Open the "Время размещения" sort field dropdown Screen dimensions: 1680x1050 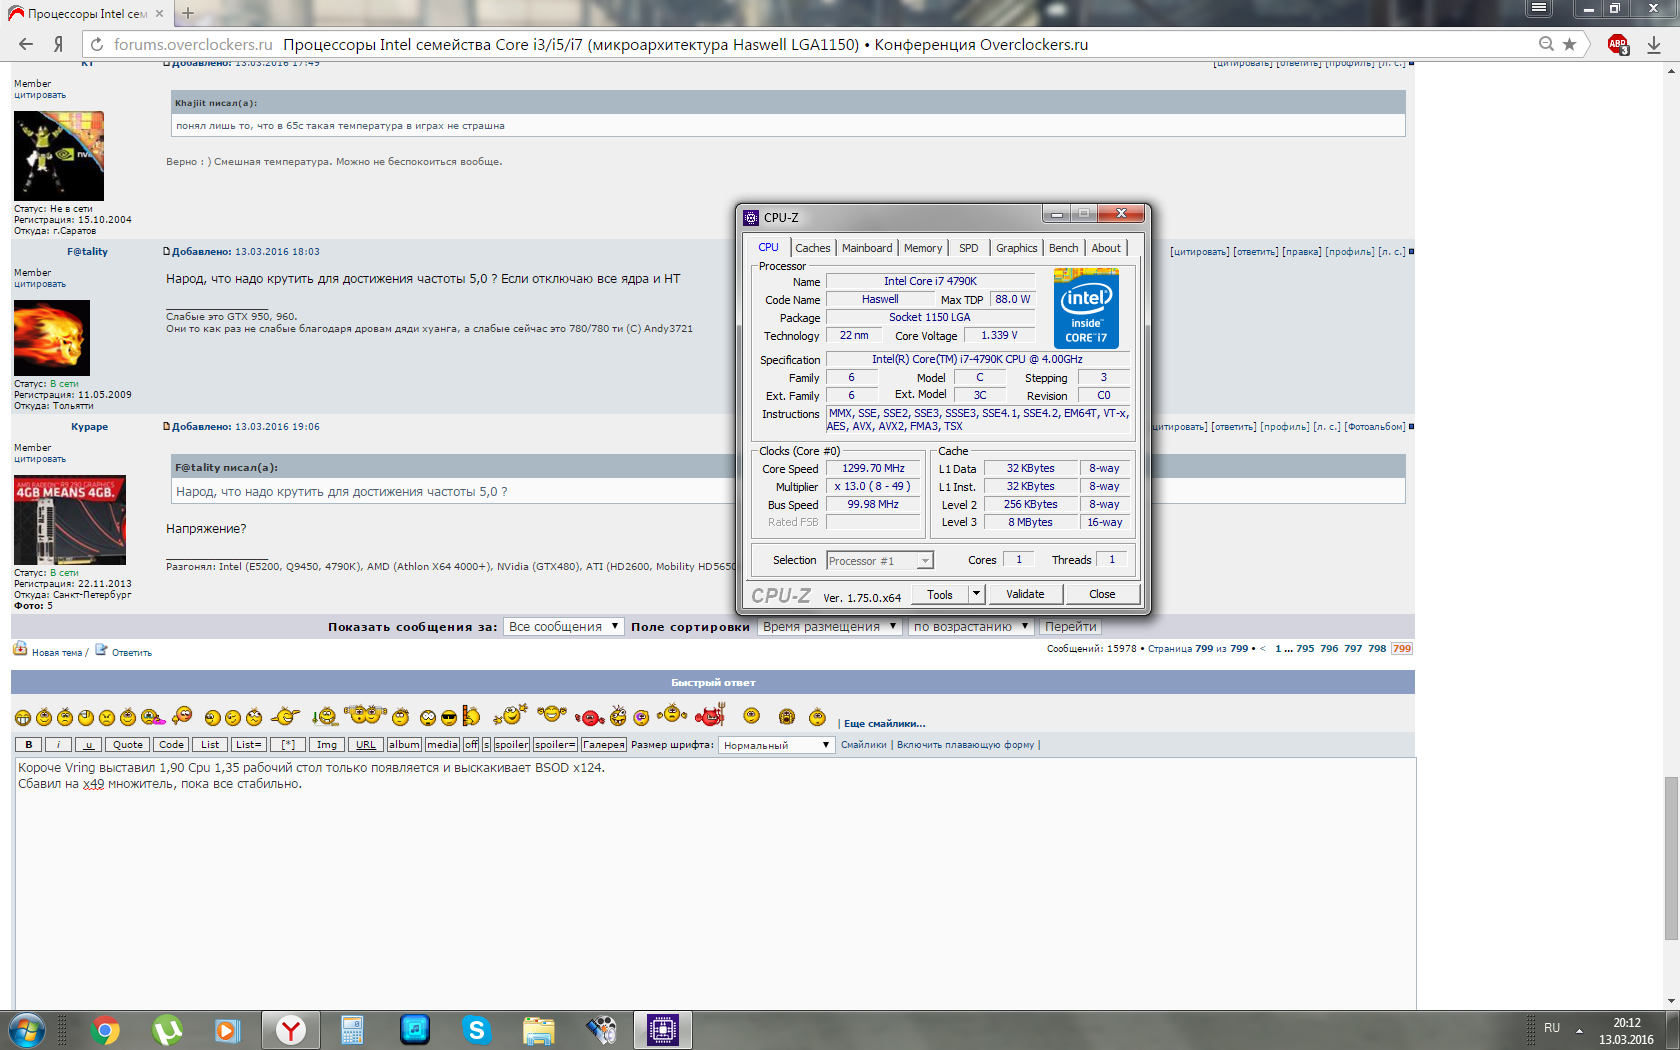pos(829,627)
